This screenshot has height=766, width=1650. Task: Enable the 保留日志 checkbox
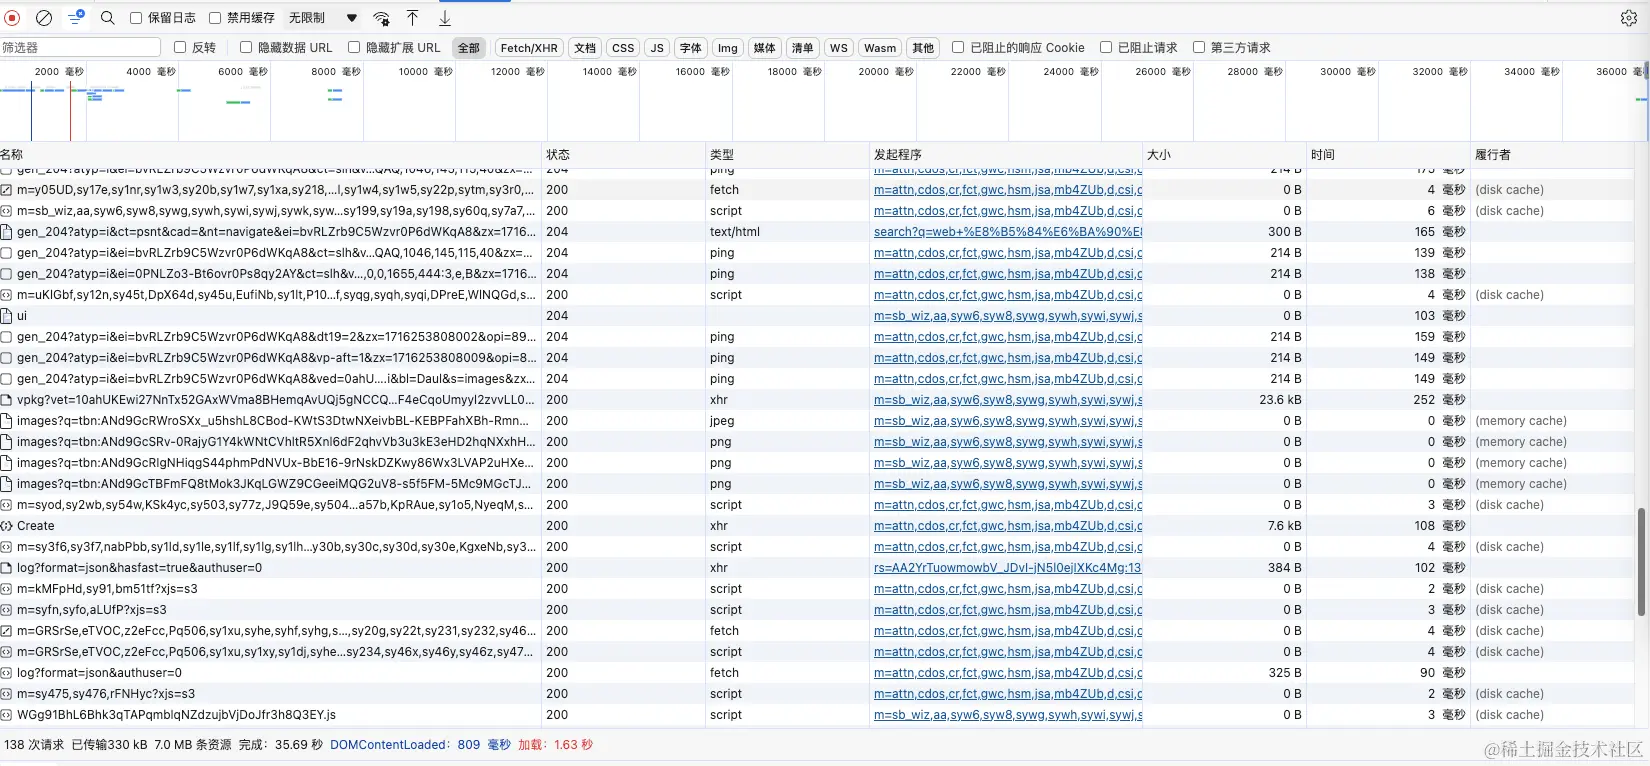pos(136,18)
